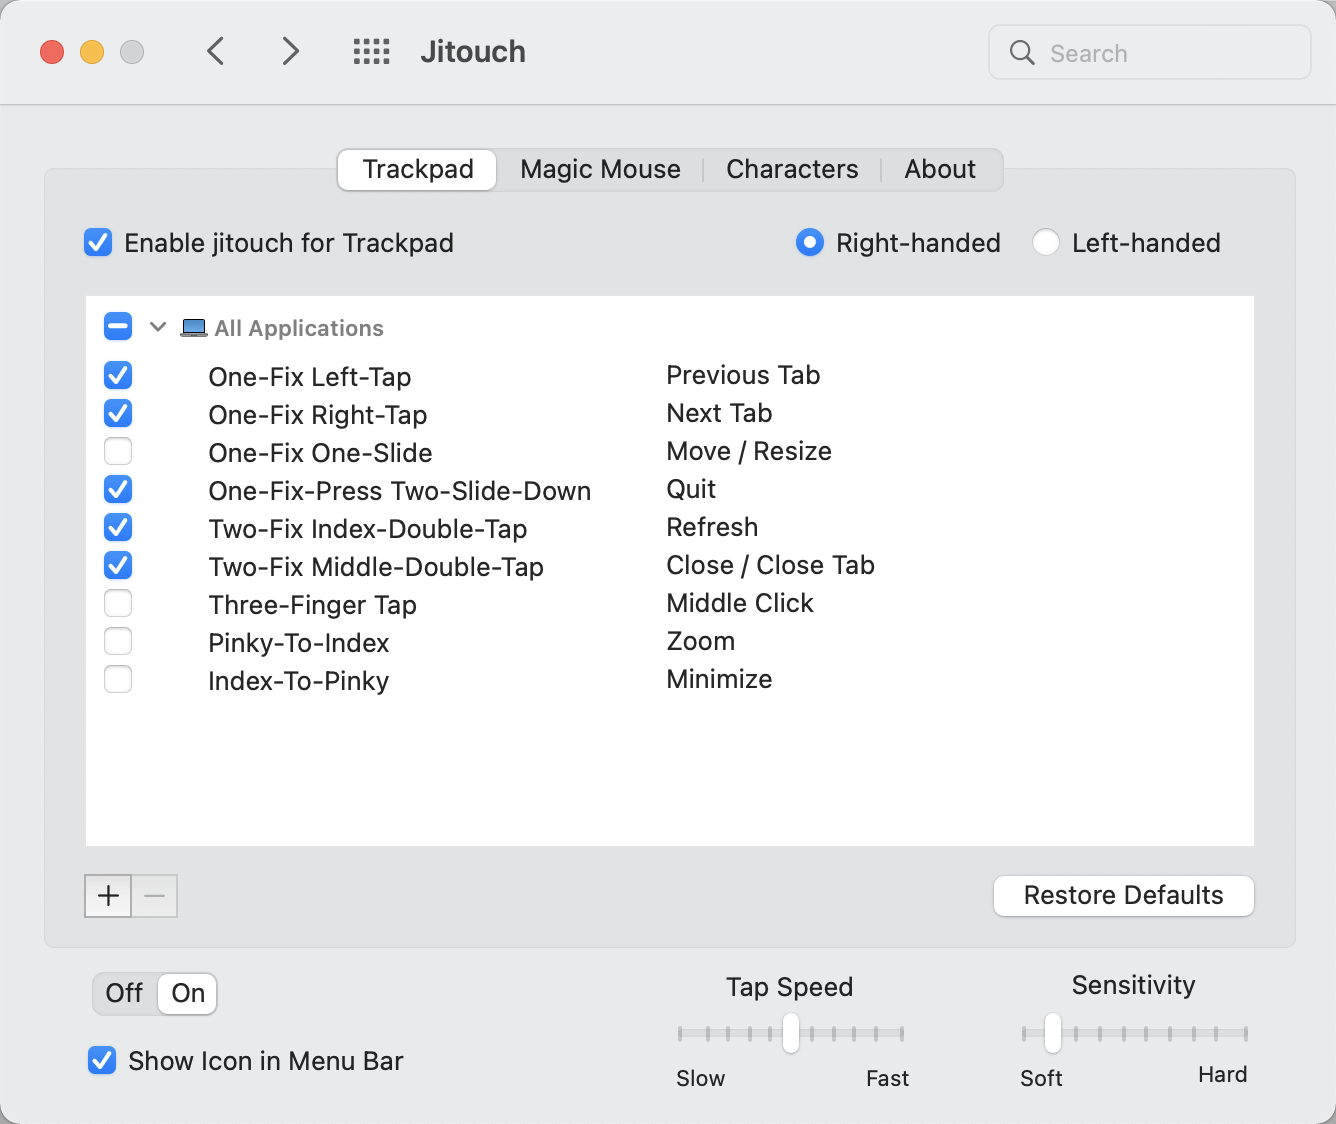Click the All Applications group label
Screen dimensions: 1336x1124
coord(299,328)
